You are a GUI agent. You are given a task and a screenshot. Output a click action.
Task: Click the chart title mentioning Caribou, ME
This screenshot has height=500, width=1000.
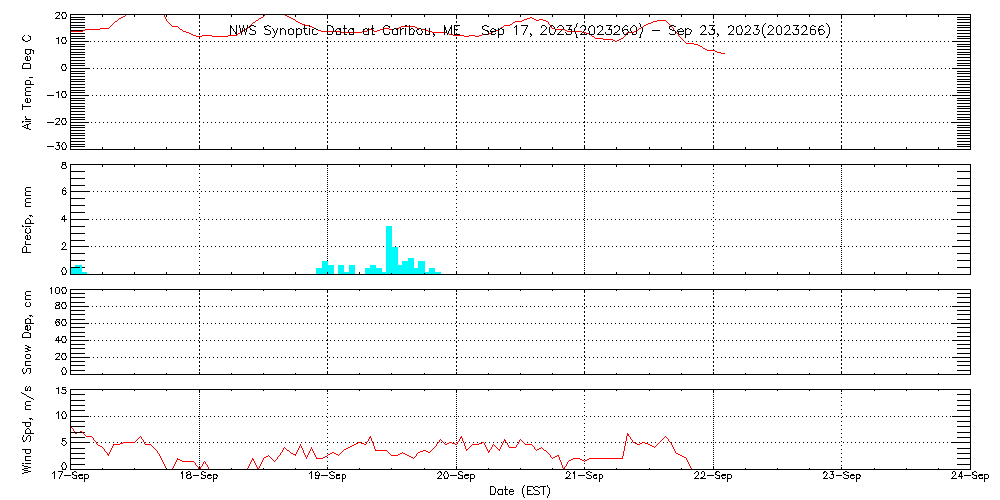coord(529,31)
